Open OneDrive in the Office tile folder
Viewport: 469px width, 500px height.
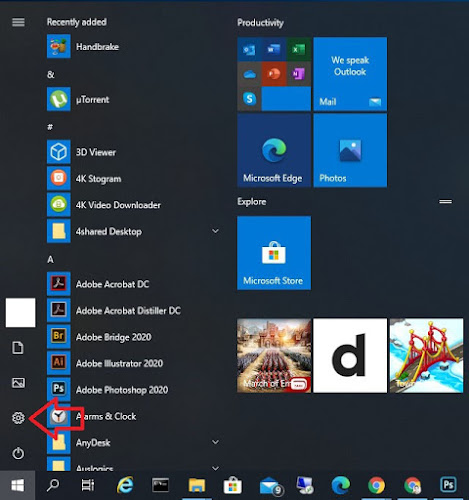pos(249,74)
